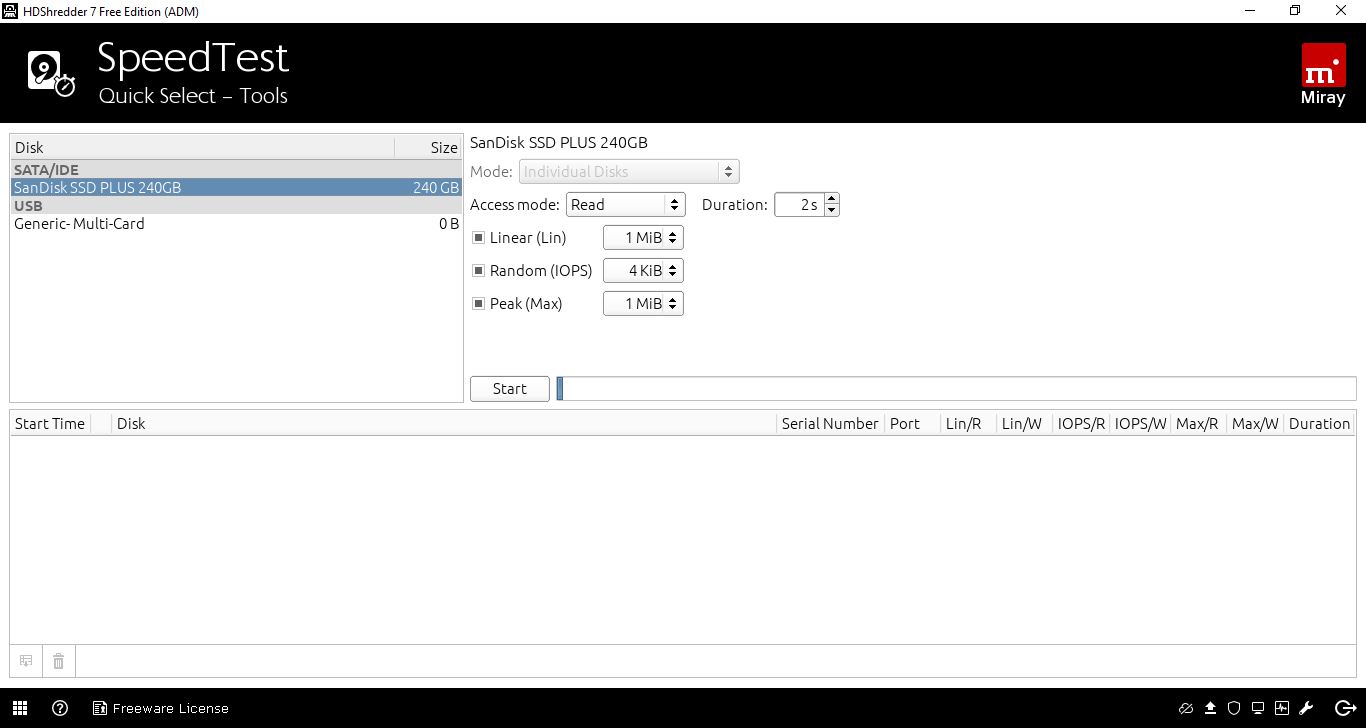Click the IOPS/R column header
The image size is (1366, 728).
point(1081,423)
